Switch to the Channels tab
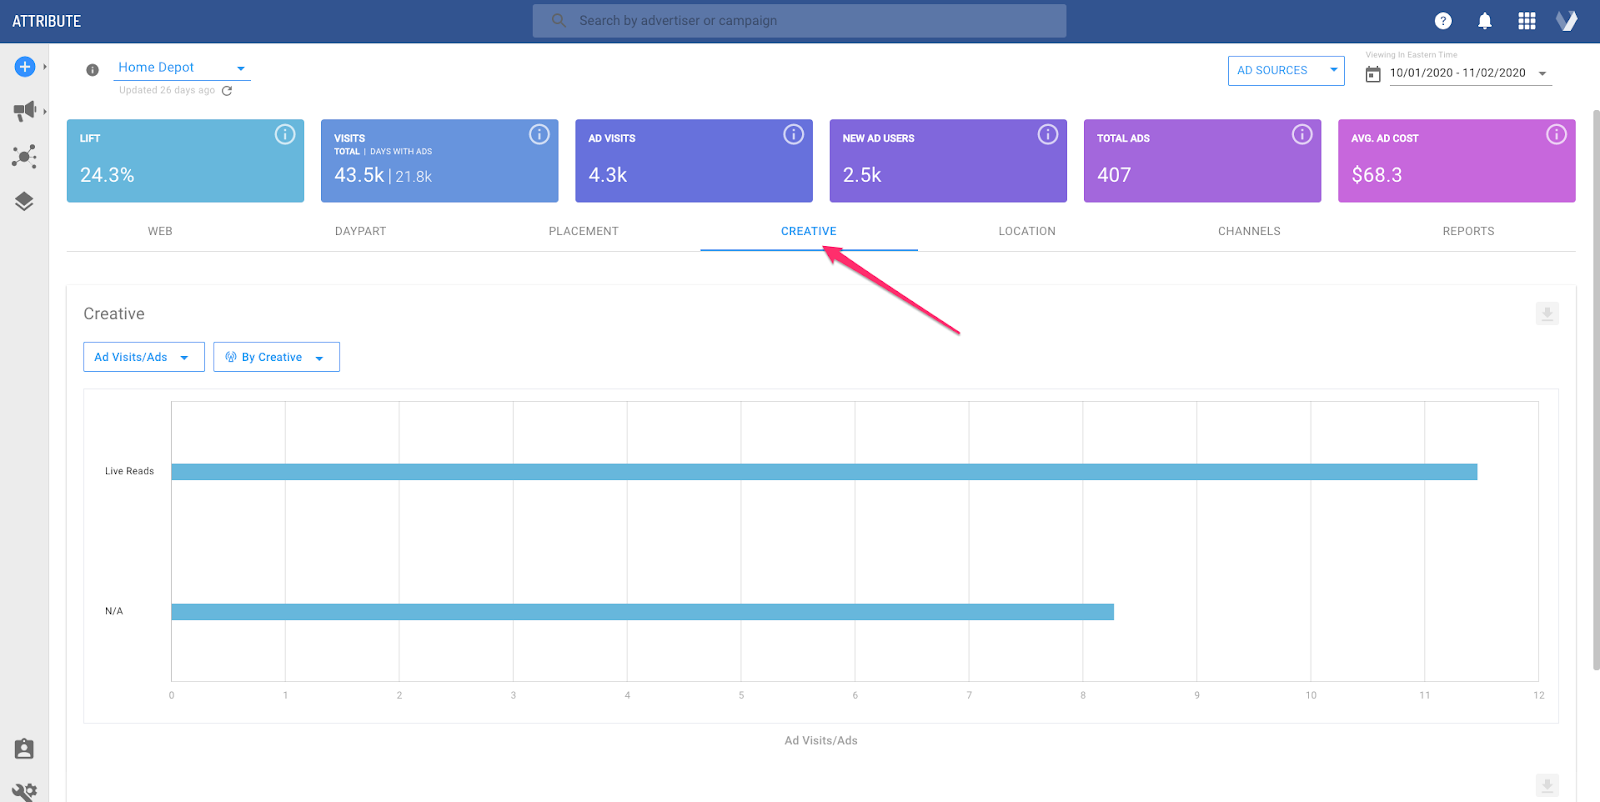The height and width of the screenshot is (802, 1600). tap(1249, 231)
